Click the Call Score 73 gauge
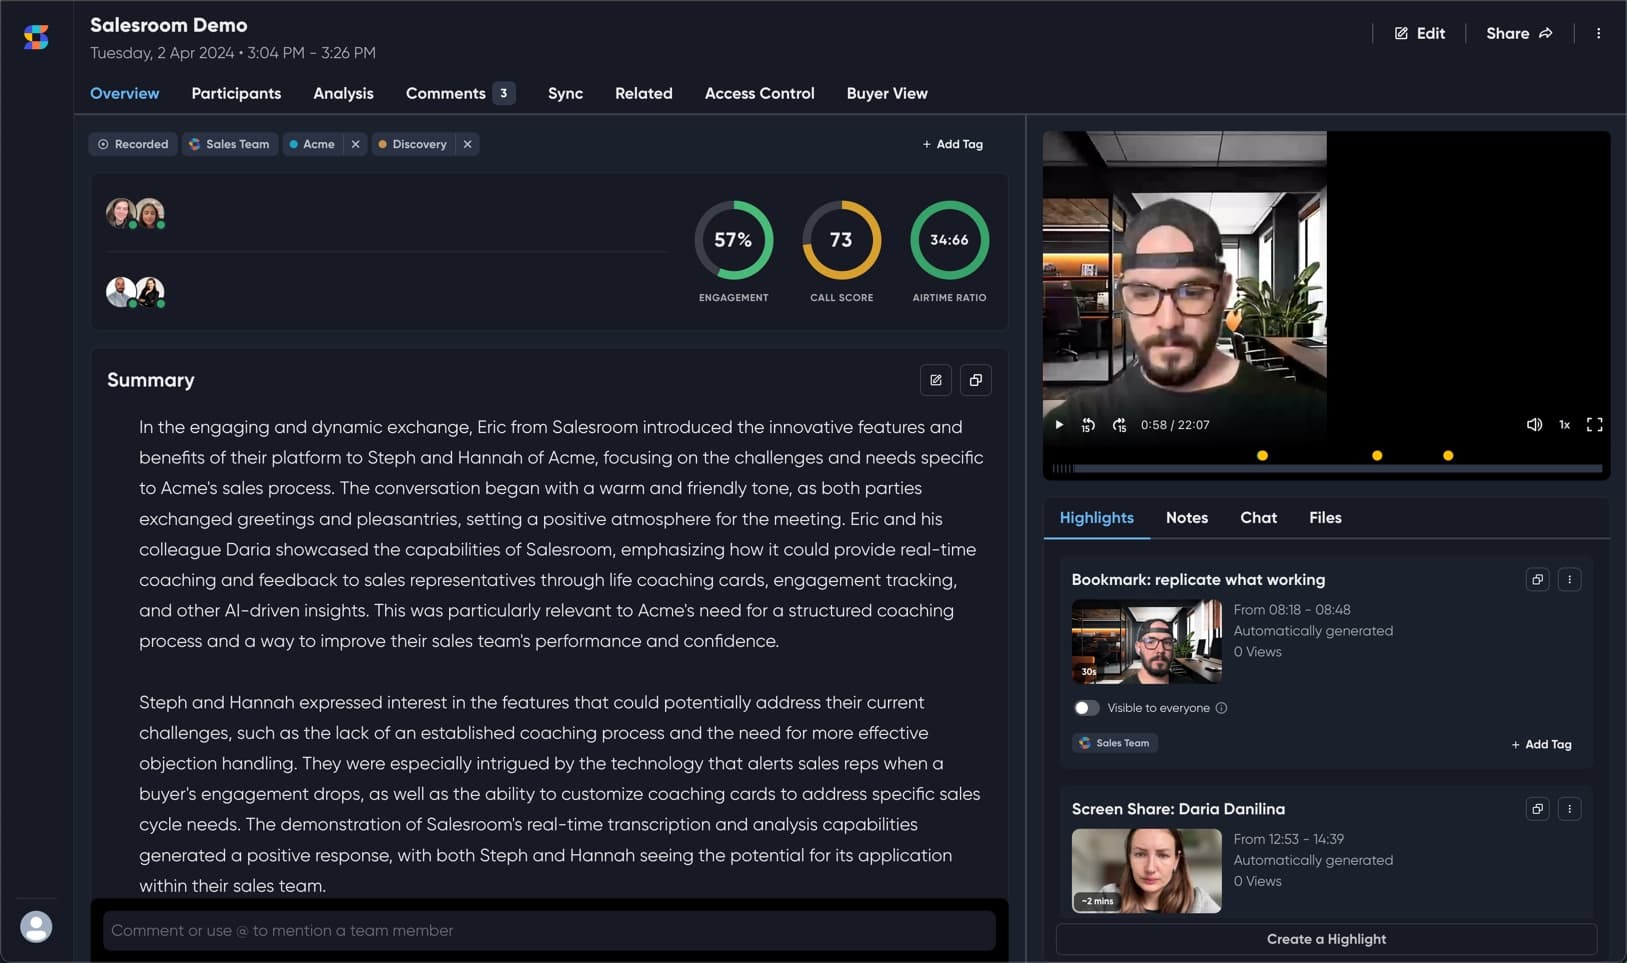1627x963 pixels. click(841, 240)
